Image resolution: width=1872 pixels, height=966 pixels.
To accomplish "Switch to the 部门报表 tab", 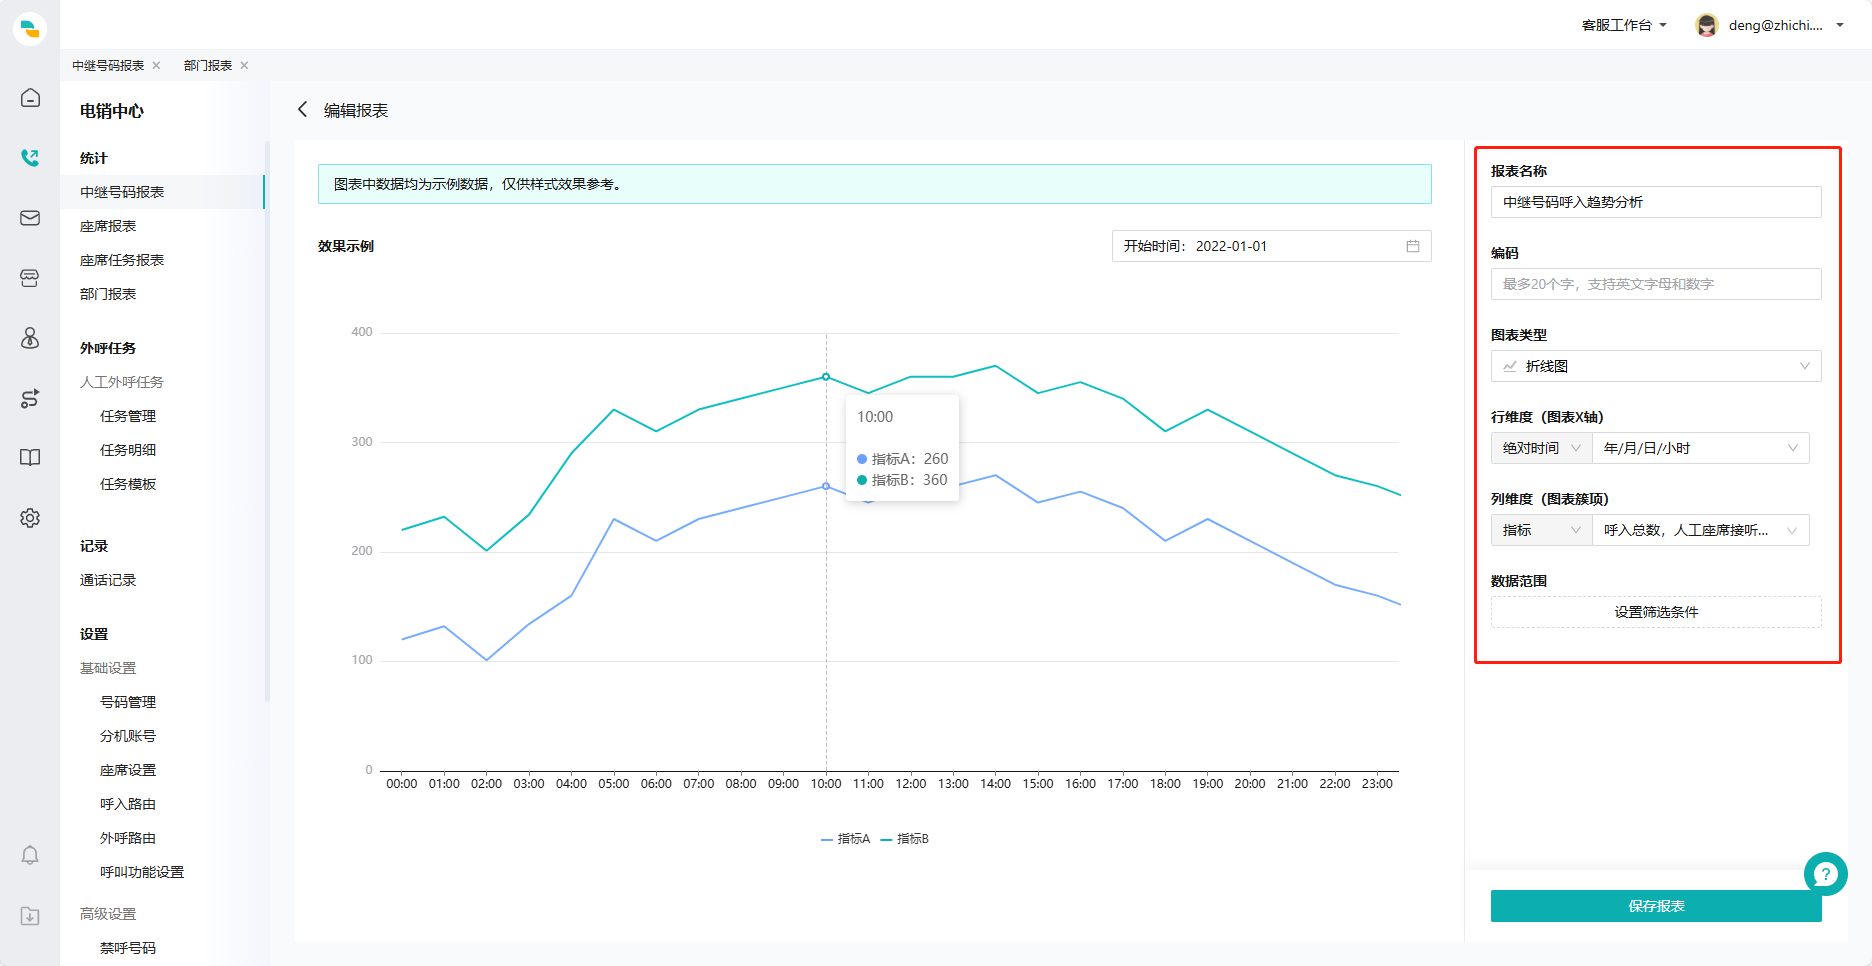I will pos(208,65).
